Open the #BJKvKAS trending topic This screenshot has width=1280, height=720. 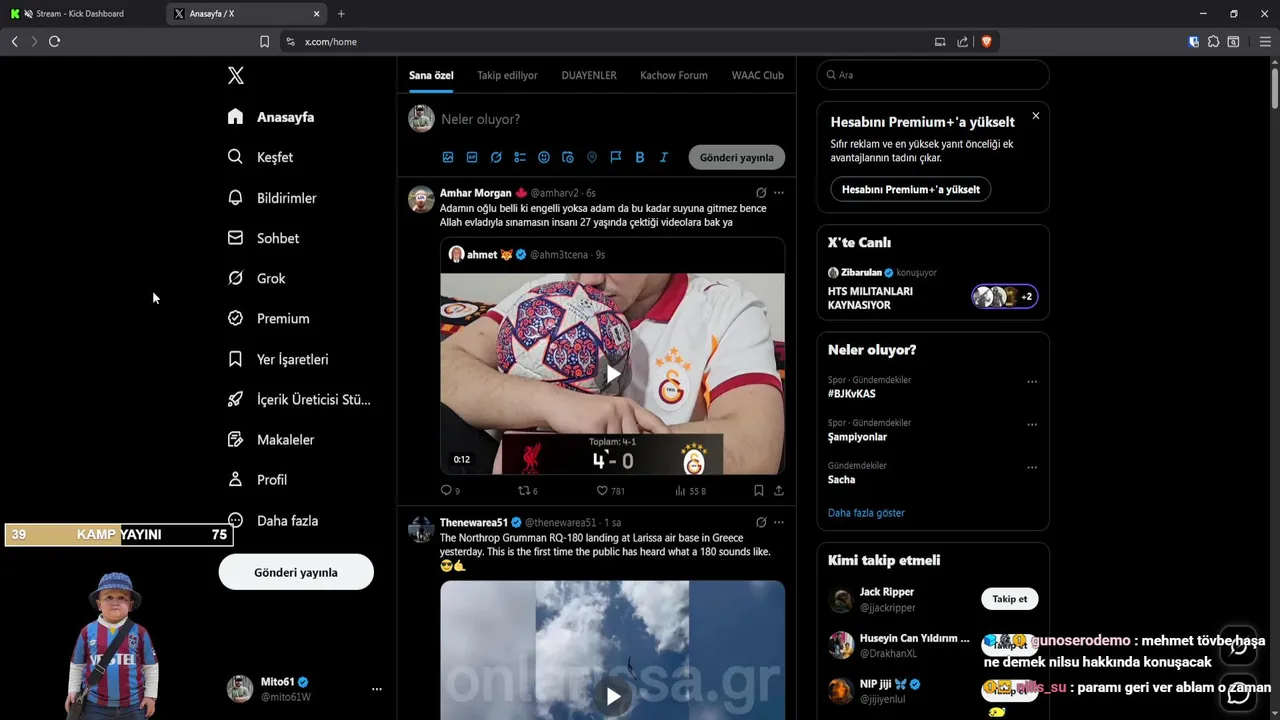coord(852,394)
